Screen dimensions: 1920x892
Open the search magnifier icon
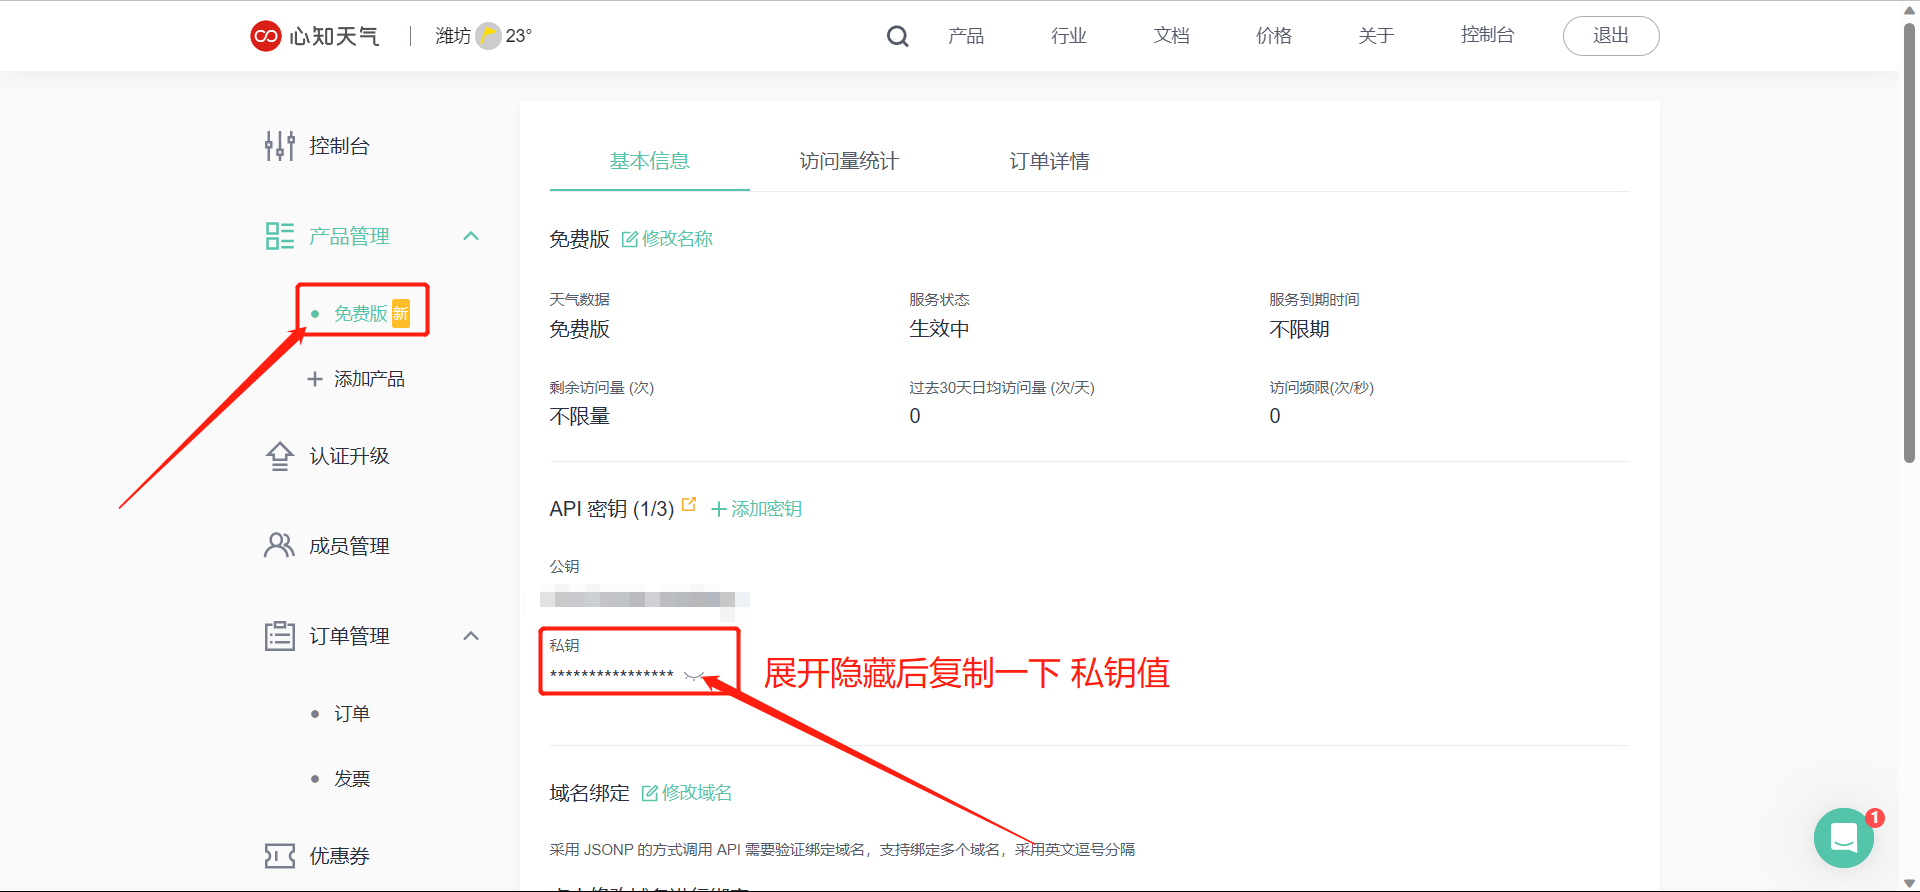(x=897, y=36)
